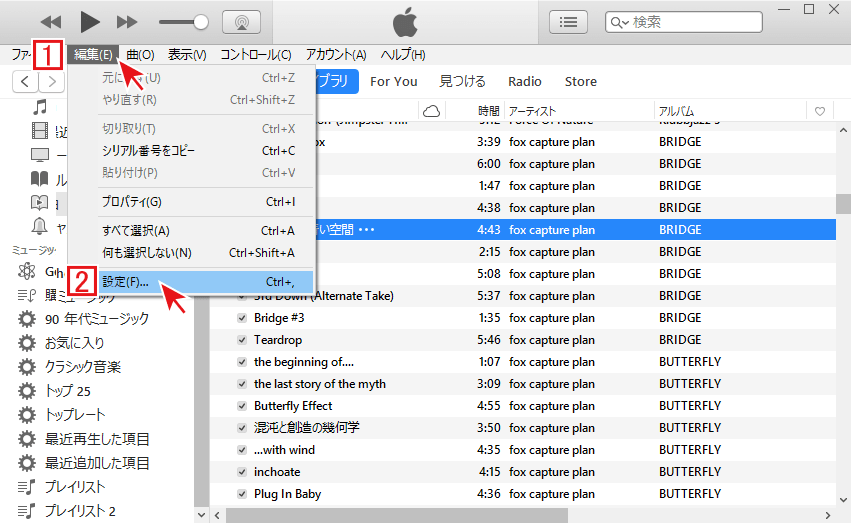Select the bell tones icon
Screen dimensions: 851x523
(40, 226)
